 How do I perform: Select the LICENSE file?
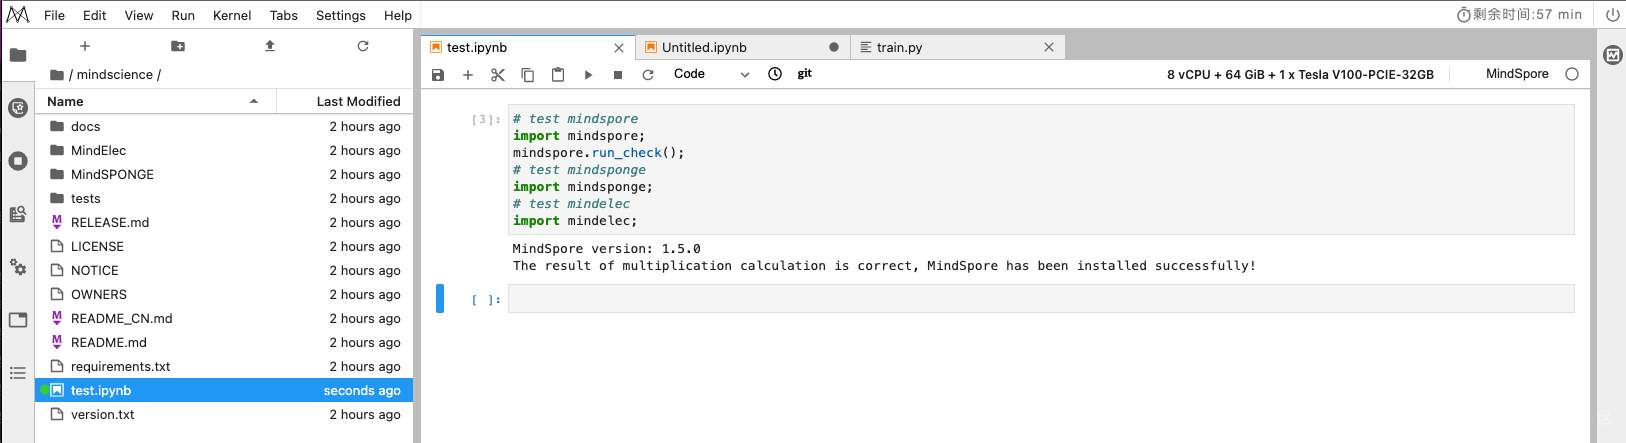pyautogui.click(x=224, y=246)
